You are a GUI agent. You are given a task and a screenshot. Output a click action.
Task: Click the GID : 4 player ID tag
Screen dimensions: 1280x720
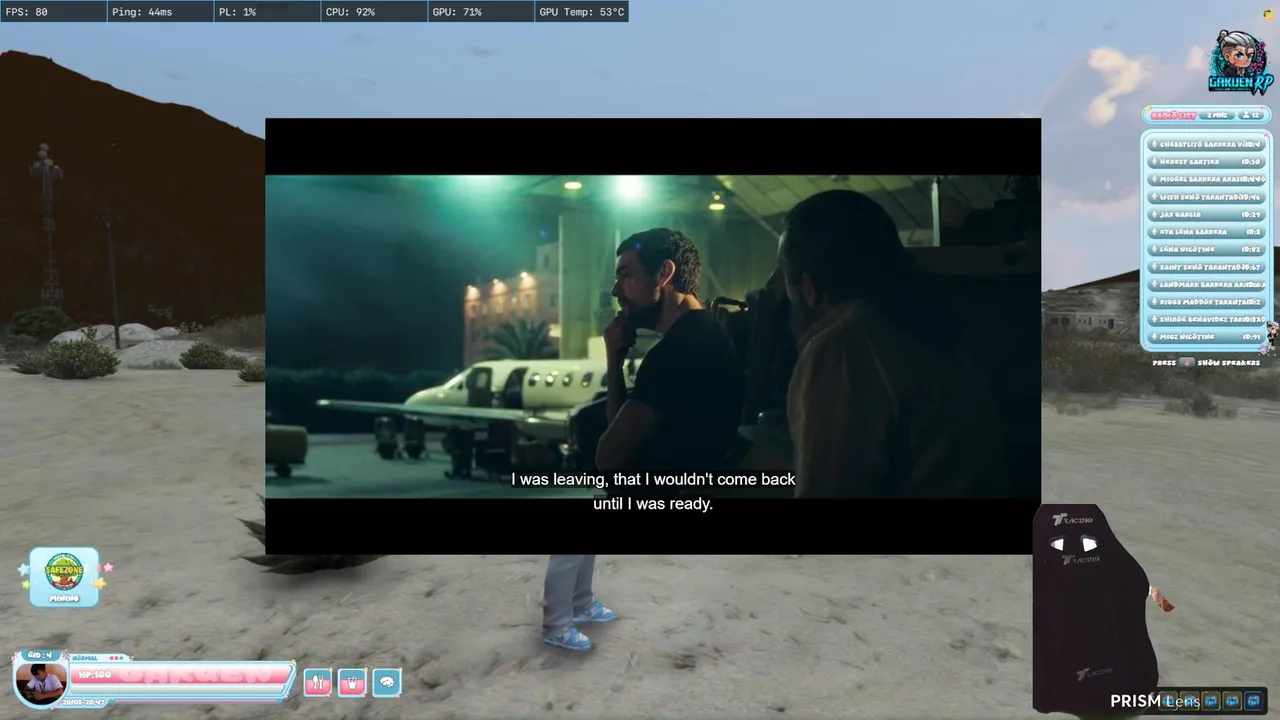40,655
